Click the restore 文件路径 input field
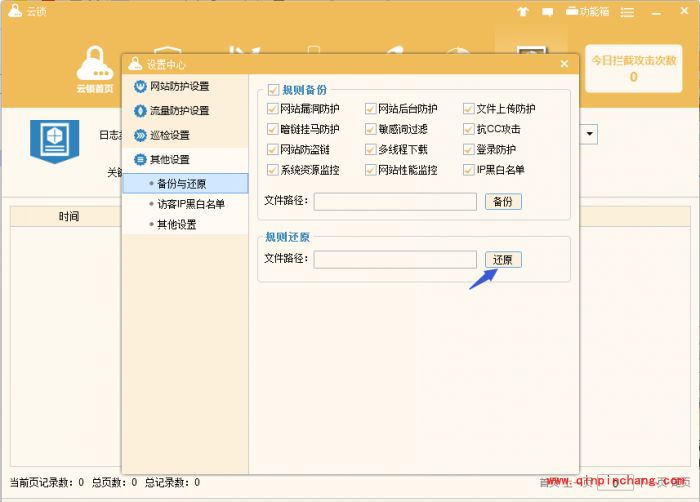Image resolution: width=700 pixels, height=502 pixels. 395,259
